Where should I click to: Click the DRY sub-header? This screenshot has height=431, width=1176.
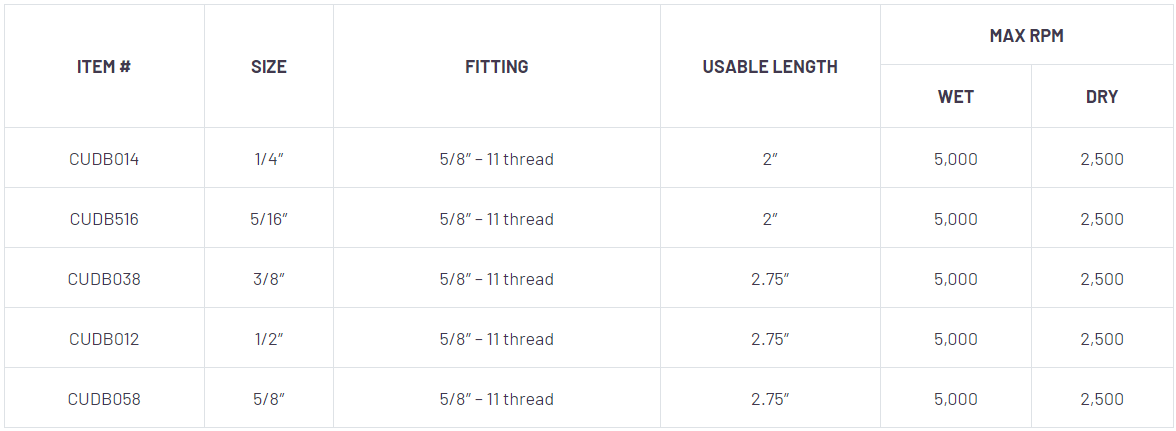pos(1102,97)
